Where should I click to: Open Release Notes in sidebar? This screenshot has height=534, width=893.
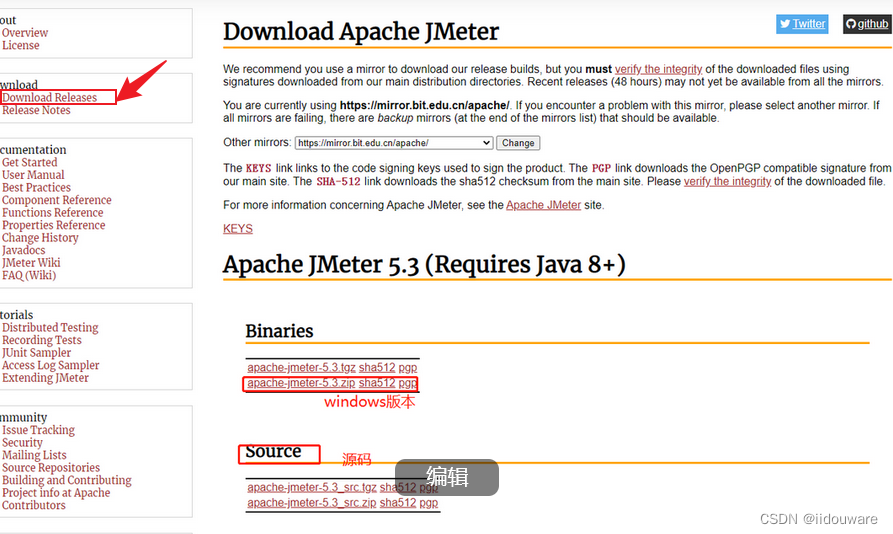36,110
